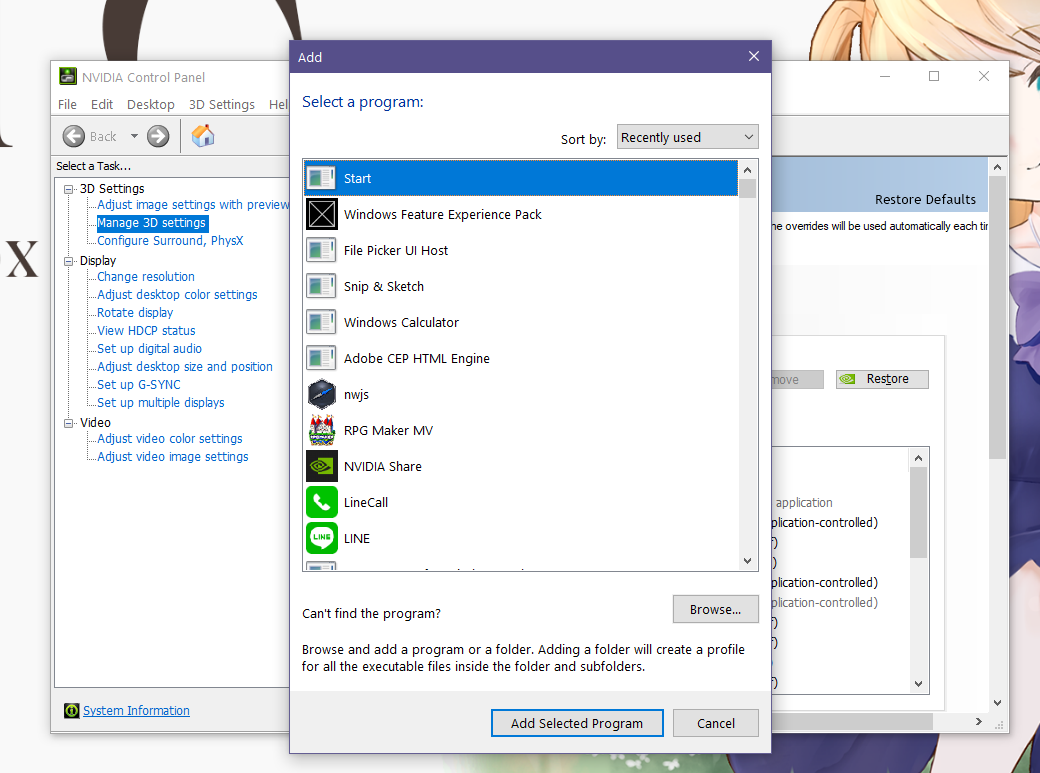Click the program list scroll down arrow
This screenshot has width=1040, height=773.
click(748, 561)
